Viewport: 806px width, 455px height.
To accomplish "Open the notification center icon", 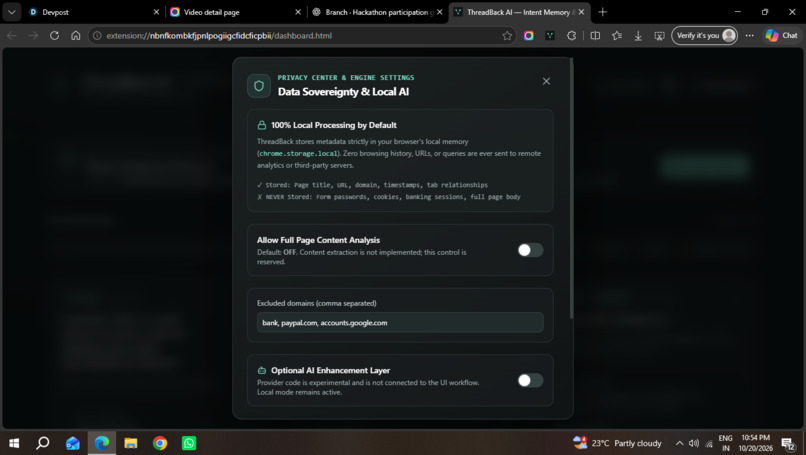I will 789,443.
